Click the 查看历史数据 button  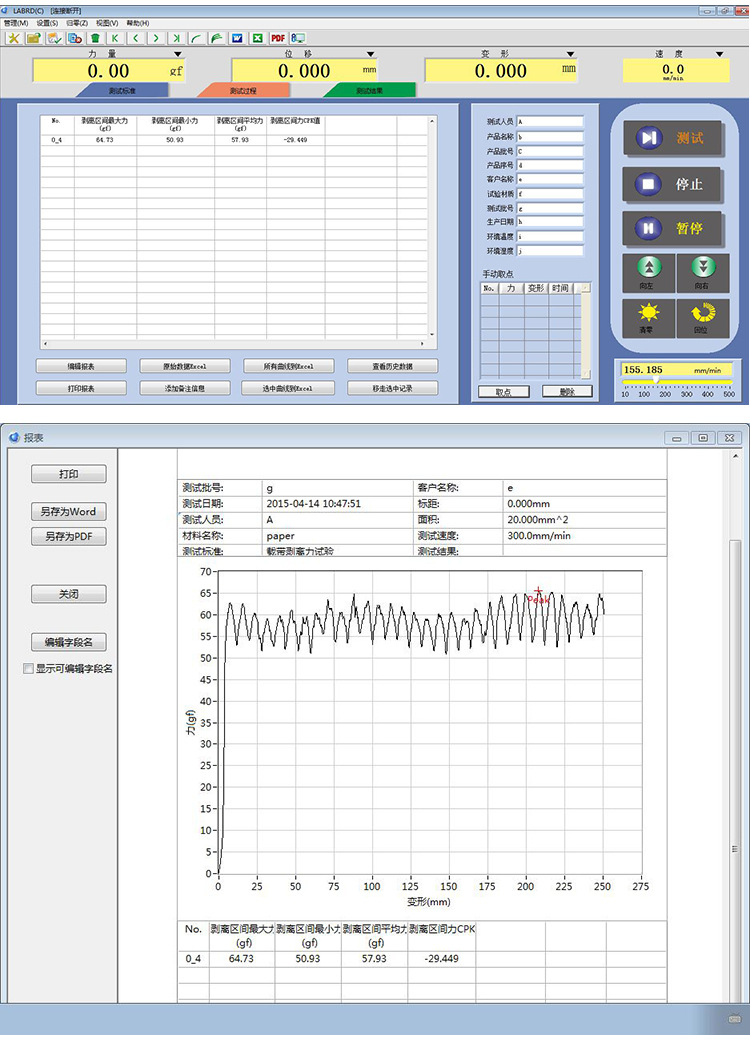tap(379, 366)
